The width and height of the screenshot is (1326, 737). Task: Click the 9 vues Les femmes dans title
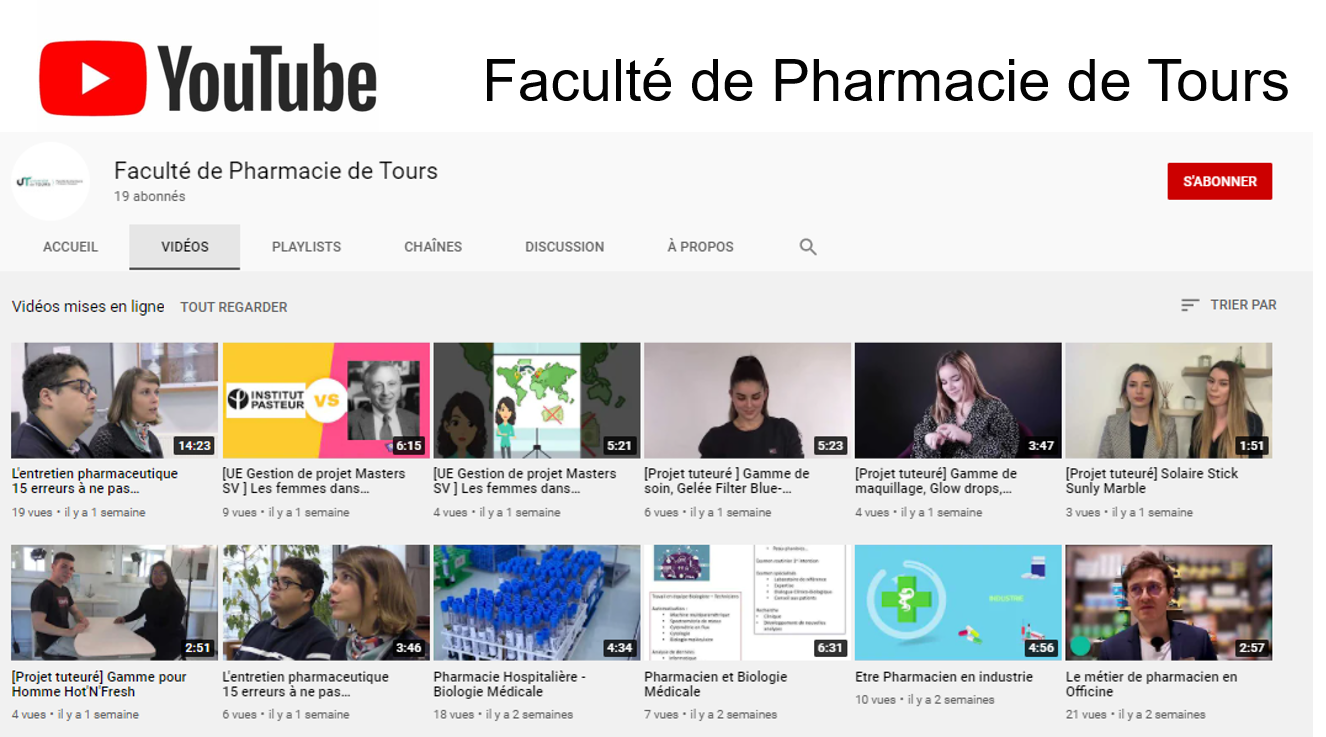(x=314, y=481)
